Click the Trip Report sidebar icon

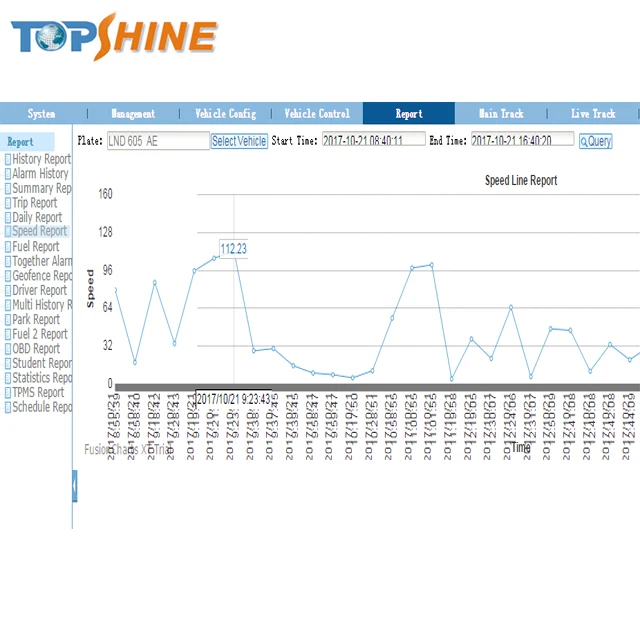(8, 203)
